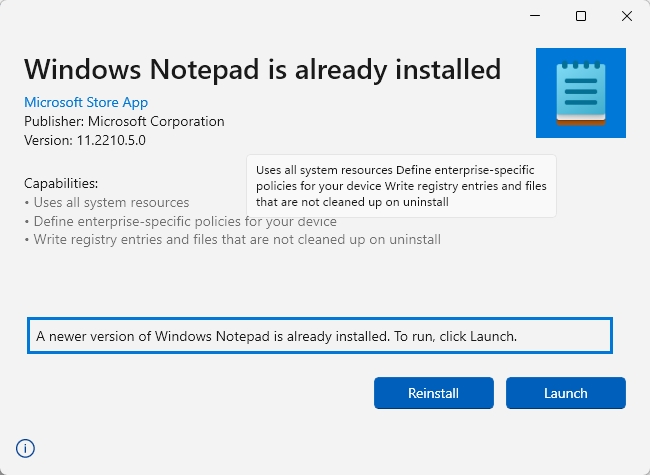The image size is (650, 475).
Task: Maximize the installer window
Action: tap(581, 16)
